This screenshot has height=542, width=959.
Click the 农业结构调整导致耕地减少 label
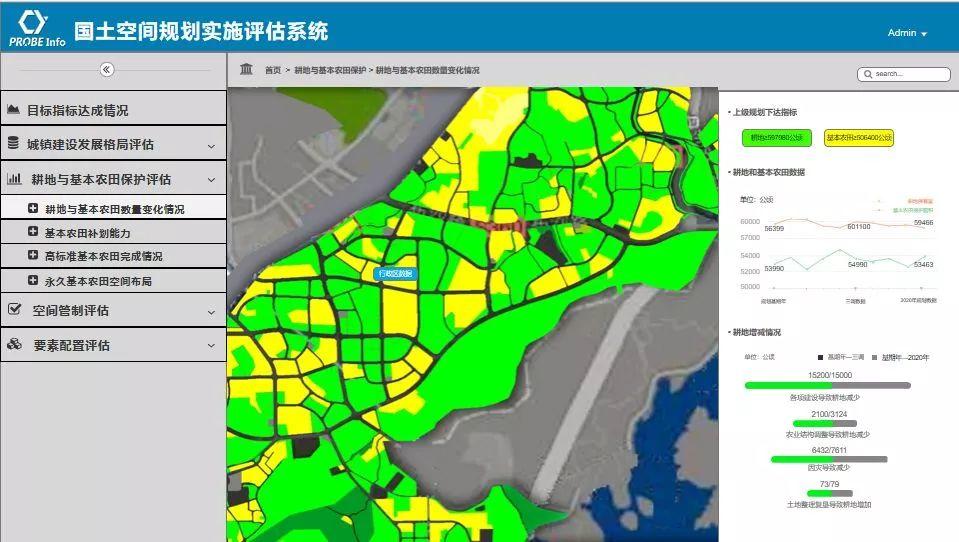(x=828, y=434)
